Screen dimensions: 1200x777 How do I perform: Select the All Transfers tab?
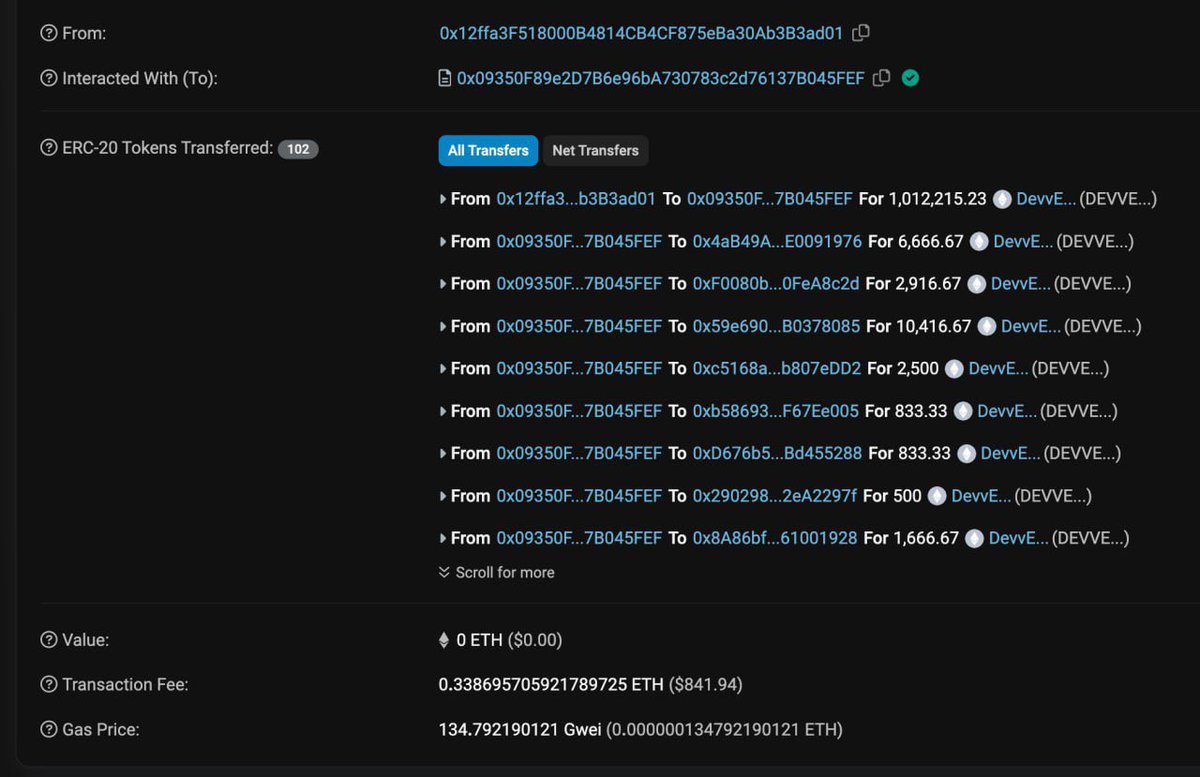point(488,150)
